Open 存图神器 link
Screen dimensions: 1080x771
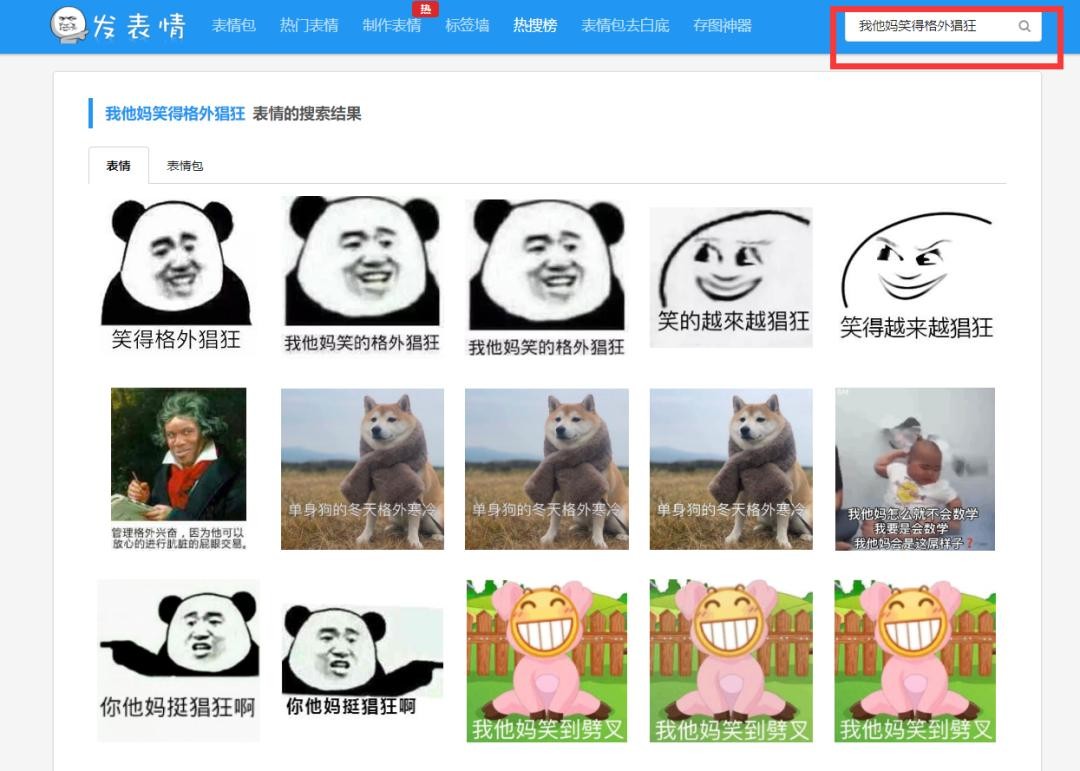point(722,26)
